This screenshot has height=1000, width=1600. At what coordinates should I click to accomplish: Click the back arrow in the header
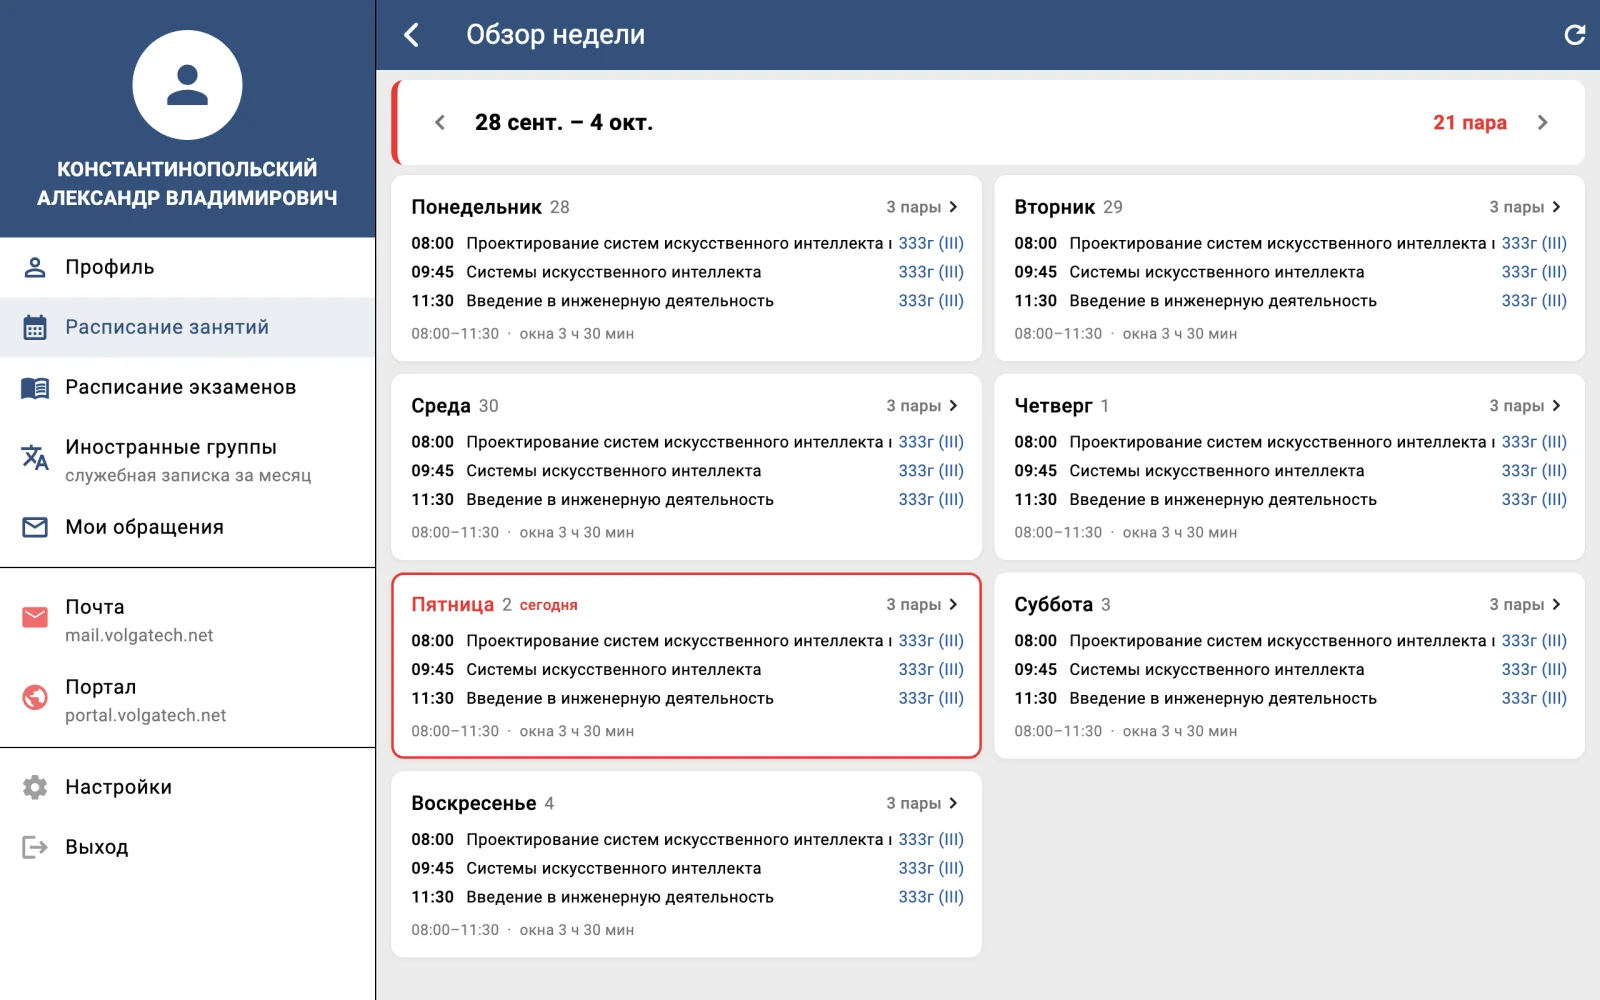pos(411,35)
